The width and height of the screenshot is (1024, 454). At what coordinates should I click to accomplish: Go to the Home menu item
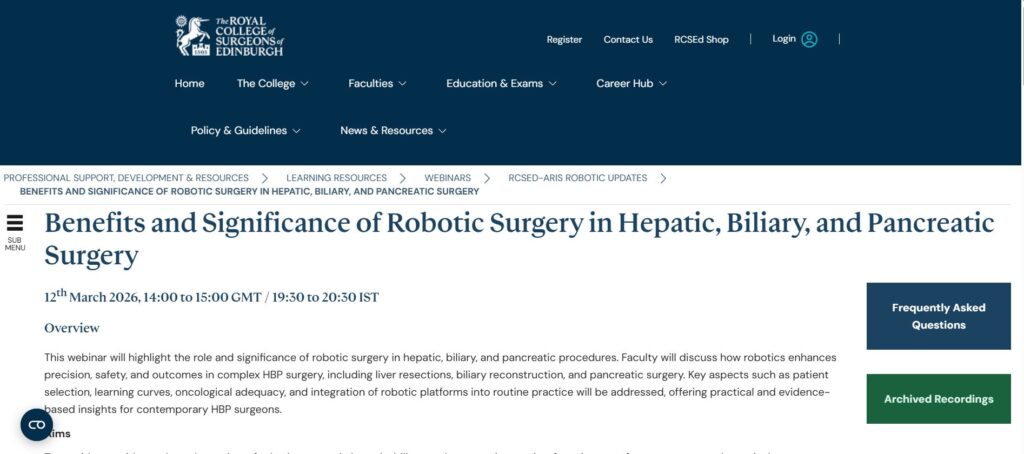pyautogui.click(x=190, y=84)
